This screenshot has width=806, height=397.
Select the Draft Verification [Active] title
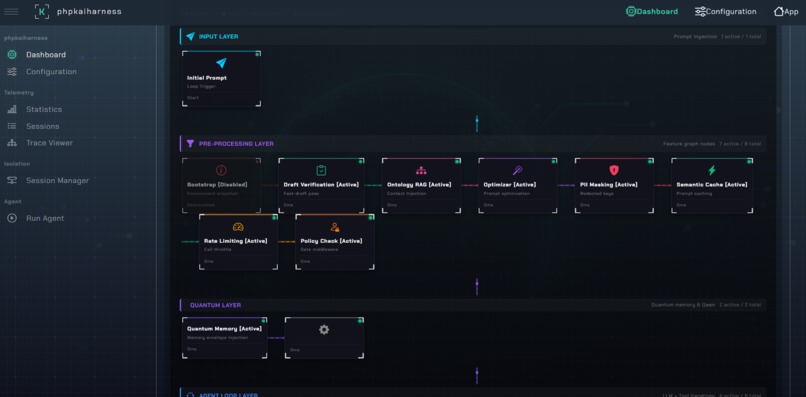(x=320, y=185)
